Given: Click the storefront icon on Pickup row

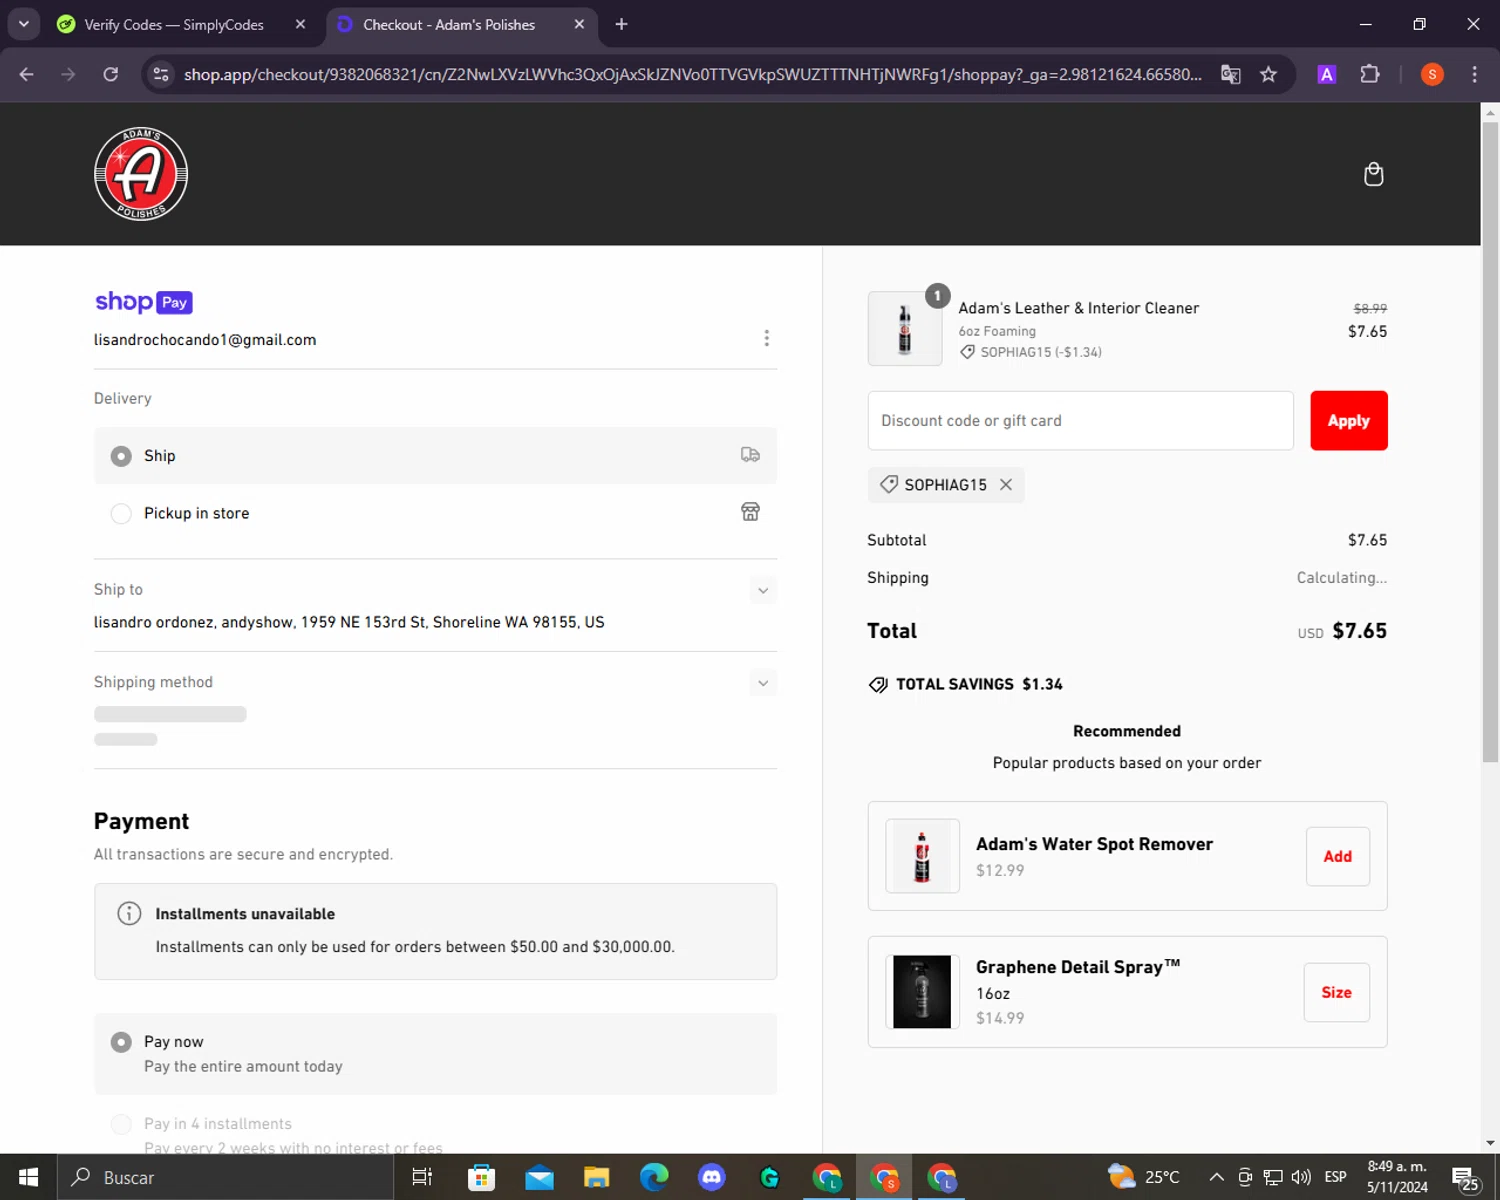Looking at the screenshot, I should click(x=750, y=512).
